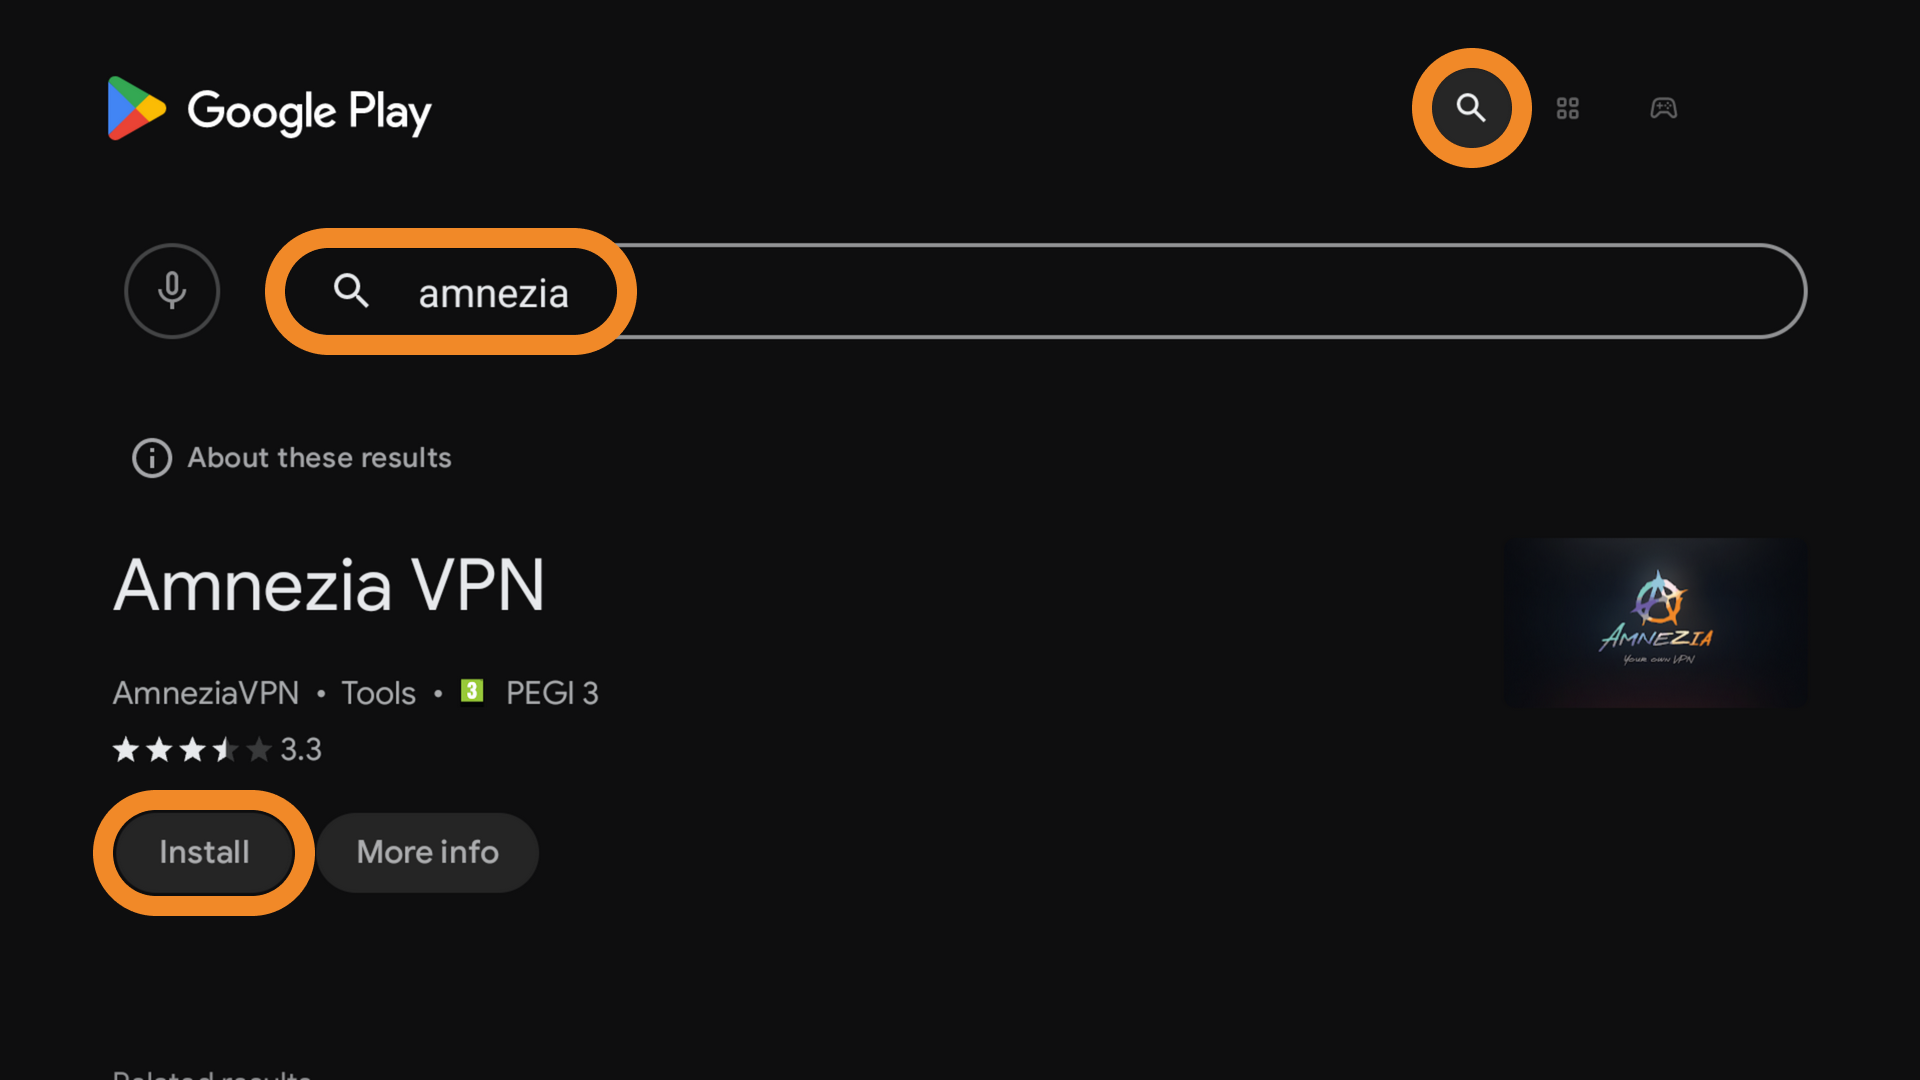The height and width of the screenshot is (1080, 1920).
Task: Switch to the Games controller icon
Action: tap(1663, 108)
